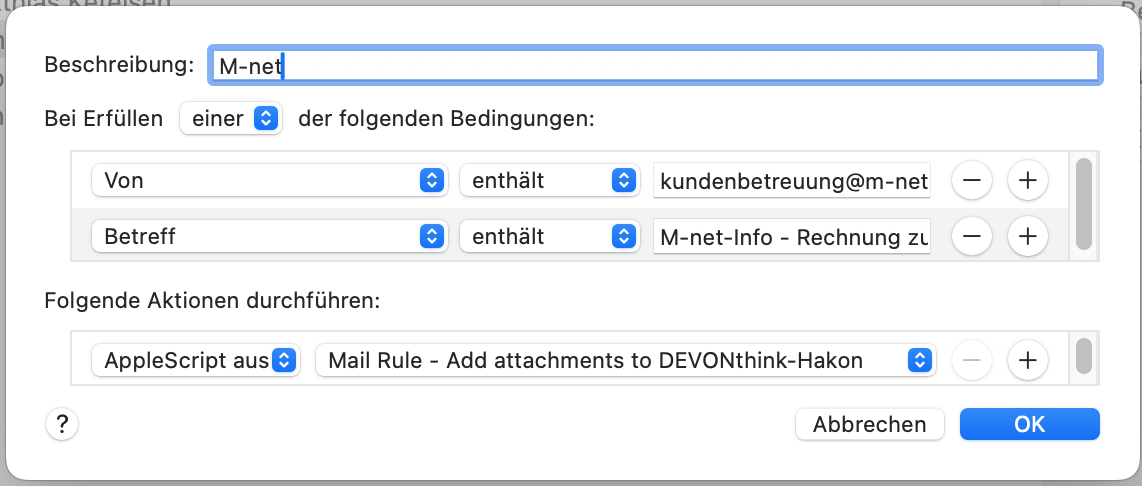1142x486 pixels.
Task: Confirm the rule with OK
Action: click(1029, 424)
